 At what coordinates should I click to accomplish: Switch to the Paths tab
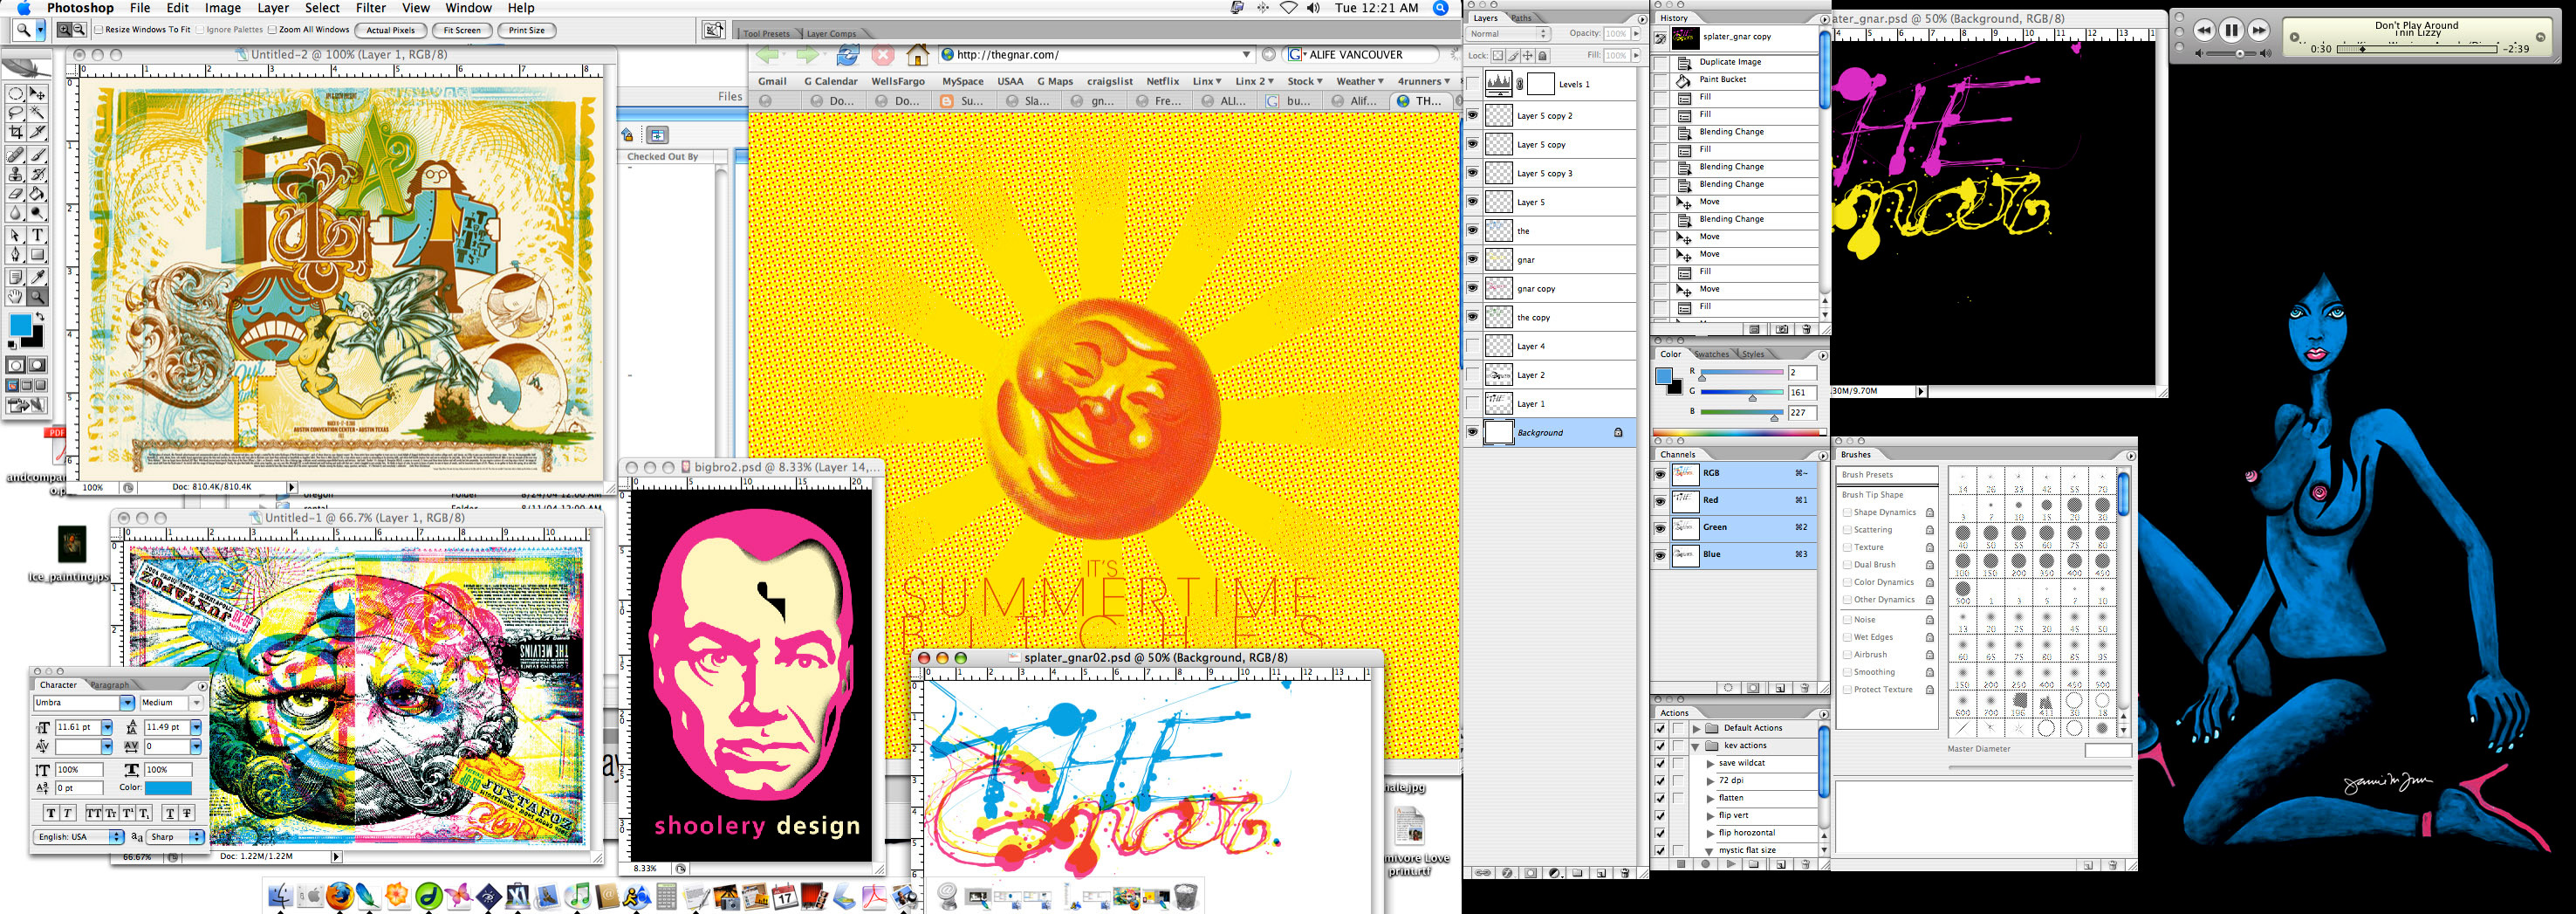point(1521,18)
